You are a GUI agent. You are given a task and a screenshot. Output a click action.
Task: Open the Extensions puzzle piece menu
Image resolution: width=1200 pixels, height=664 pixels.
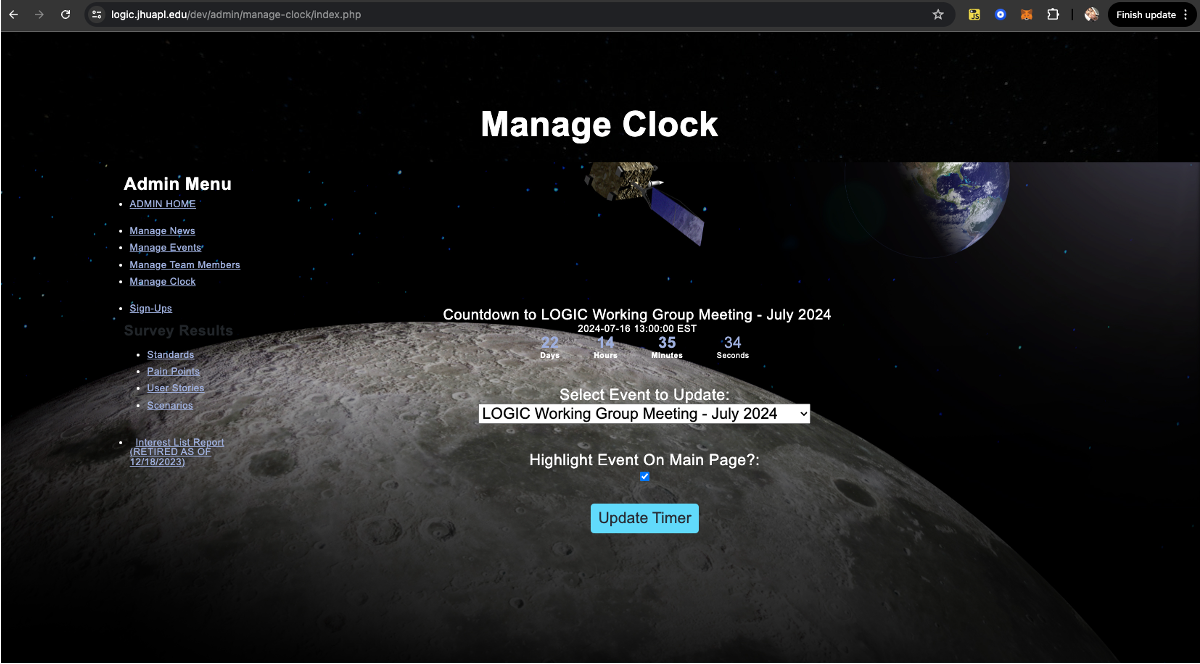1053,15
